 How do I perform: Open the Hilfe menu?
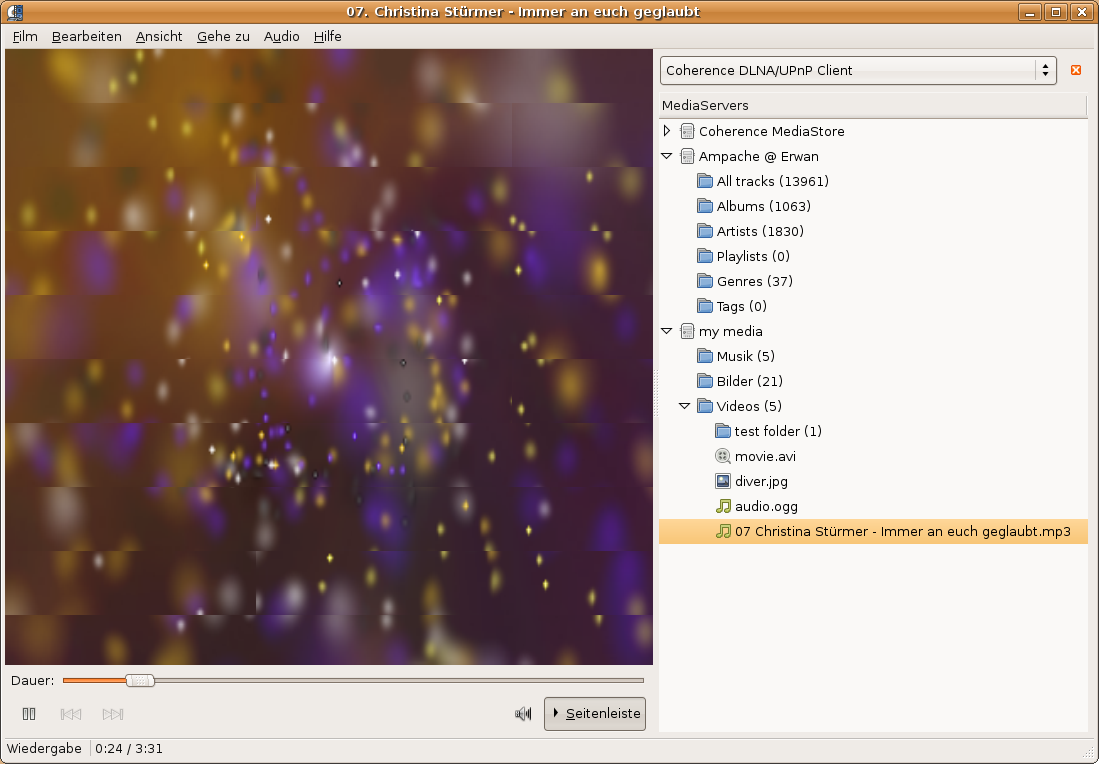tap(327, 36)
